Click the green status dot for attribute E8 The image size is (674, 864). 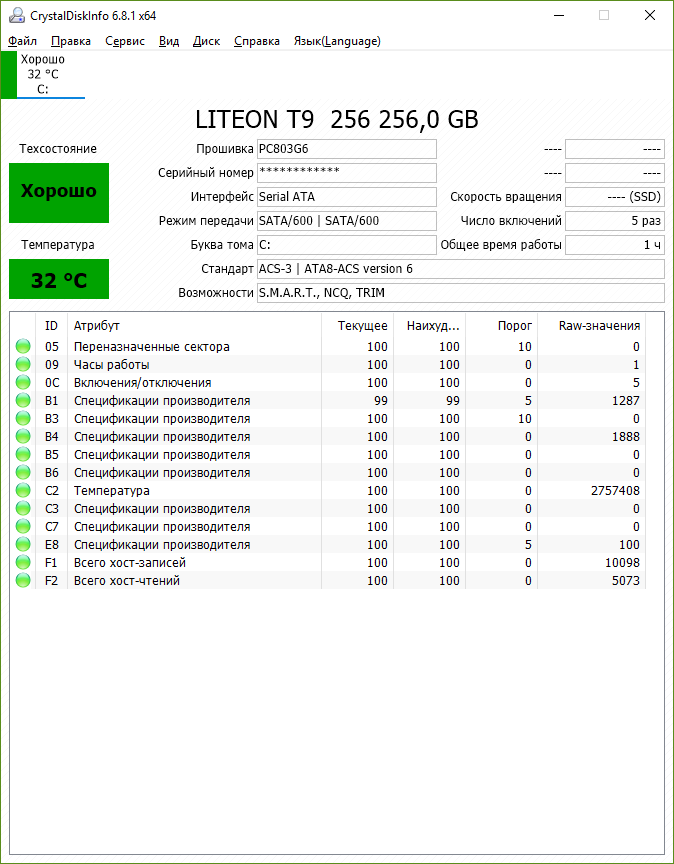pyautogui.click(x=23, y=544)
